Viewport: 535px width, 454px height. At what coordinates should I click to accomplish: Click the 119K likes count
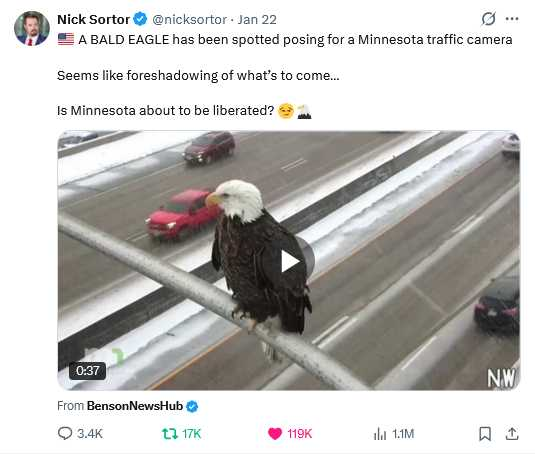click(300, 434)
